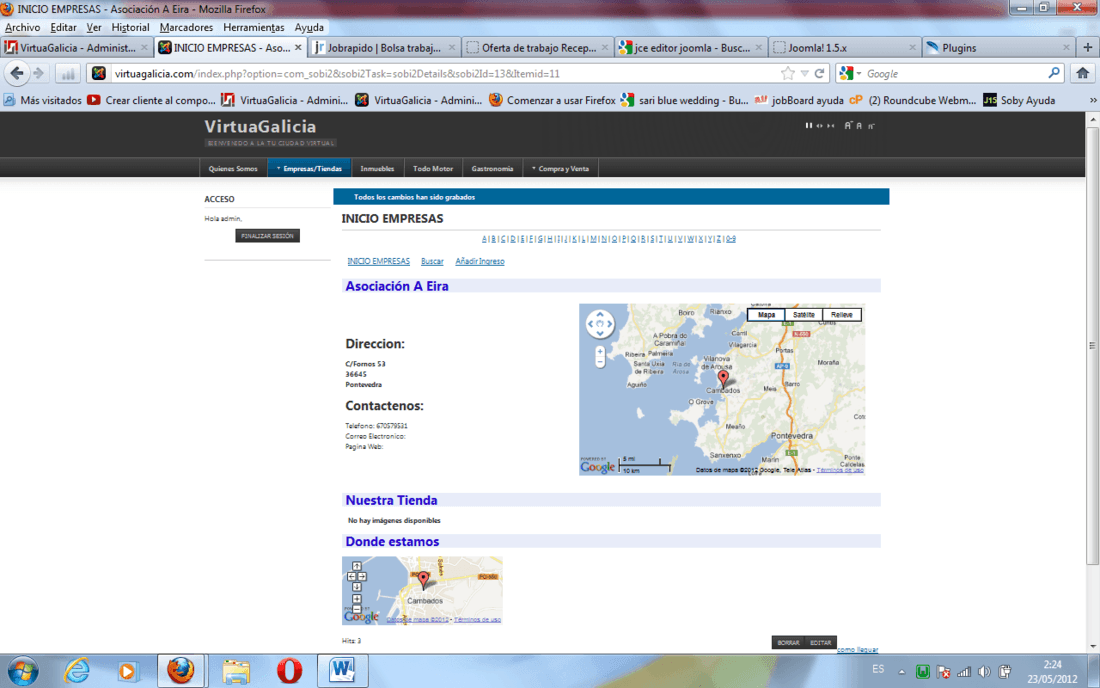The image size is (1100, 688).
Task: Zoom in on the small Cambados map
Action: tap(356, 599)
